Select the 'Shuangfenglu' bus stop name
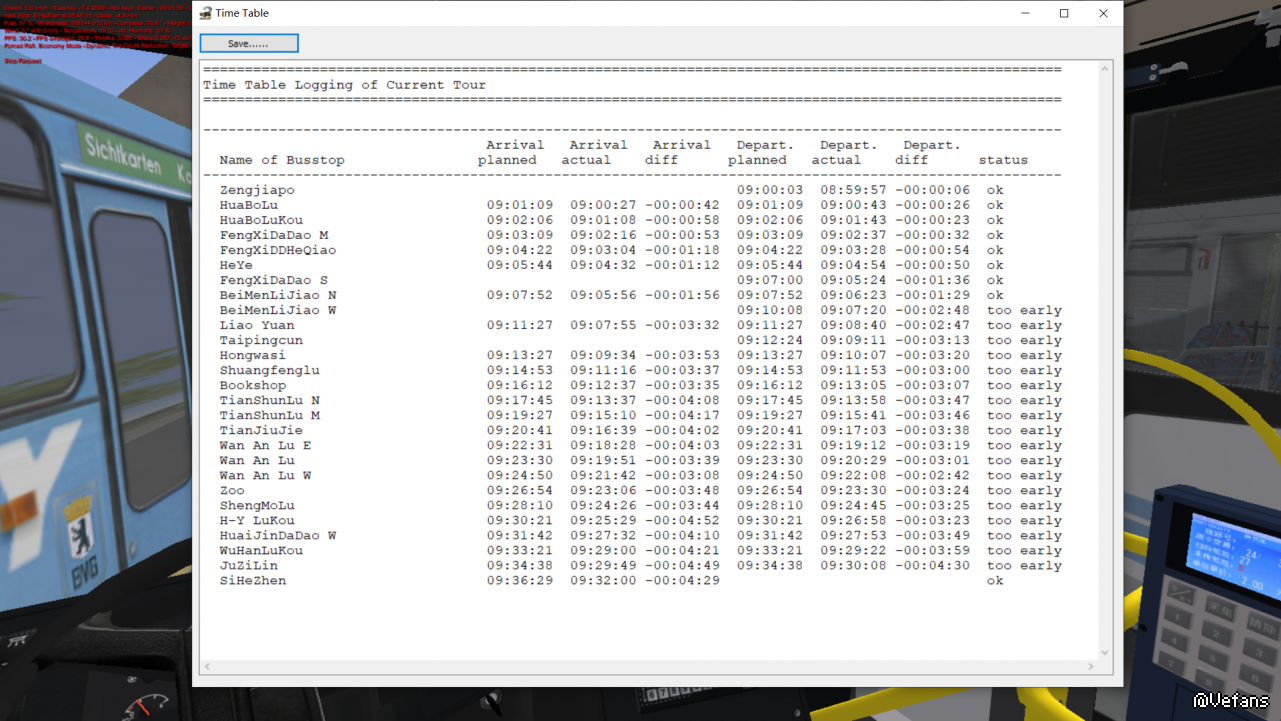Screen dimensions: 1281x721 (x=270, y=370)
